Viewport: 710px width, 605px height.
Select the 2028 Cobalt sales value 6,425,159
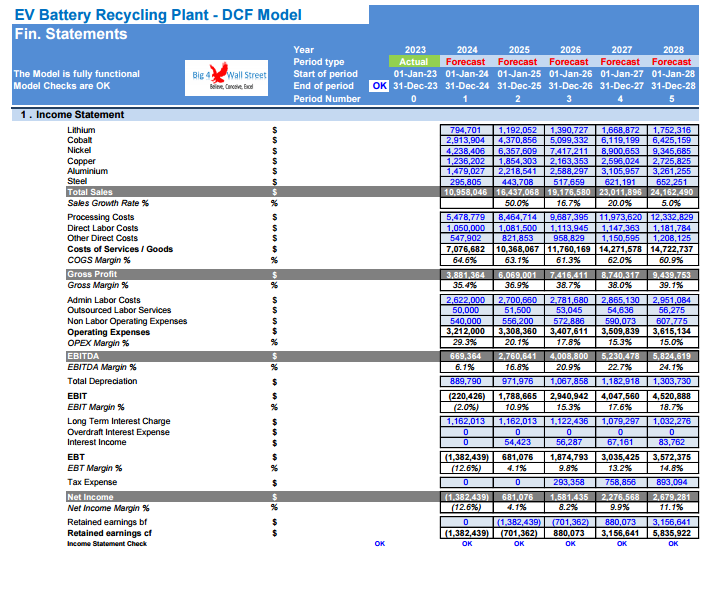(x=672, y=140)
